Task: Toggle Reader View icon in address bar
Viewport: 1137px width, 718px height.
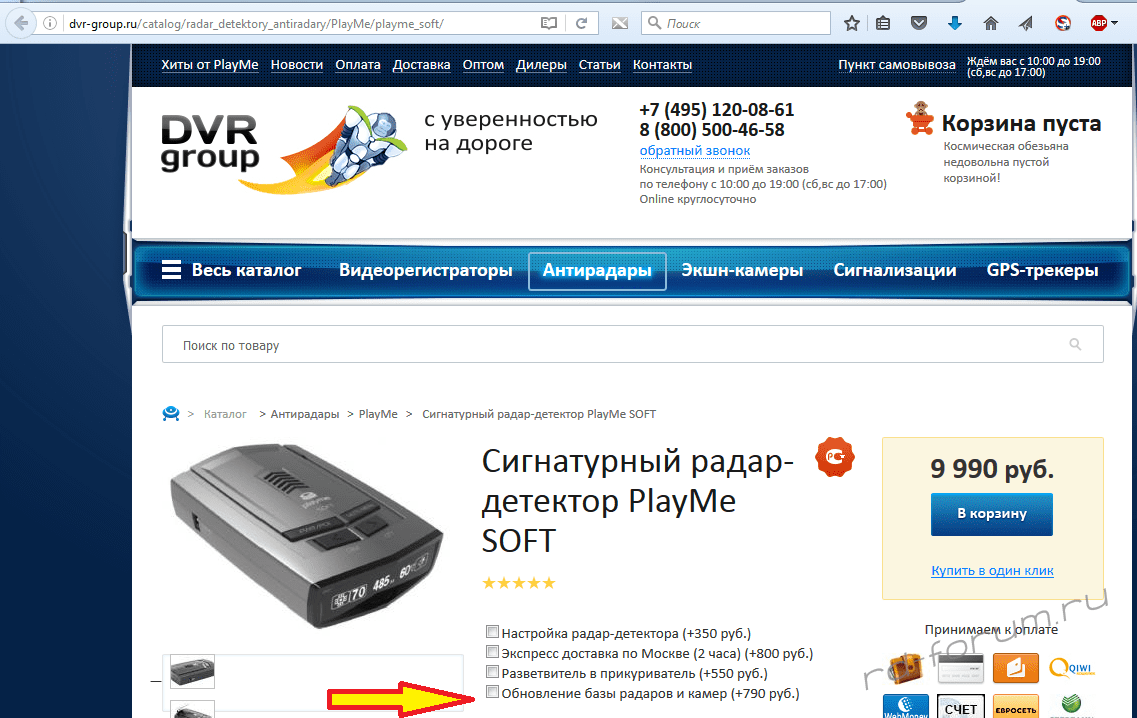Action: (x=547, y=22)
